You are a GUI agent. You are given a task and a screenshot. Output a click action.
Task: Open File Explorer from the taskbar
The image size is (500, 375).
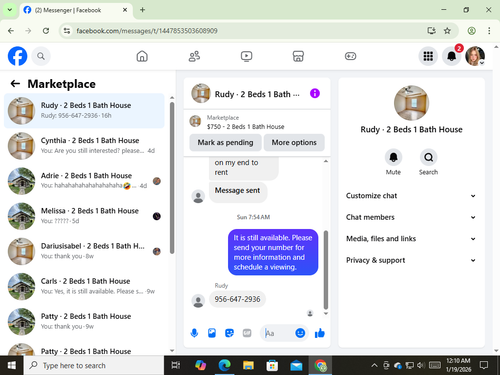248,365
